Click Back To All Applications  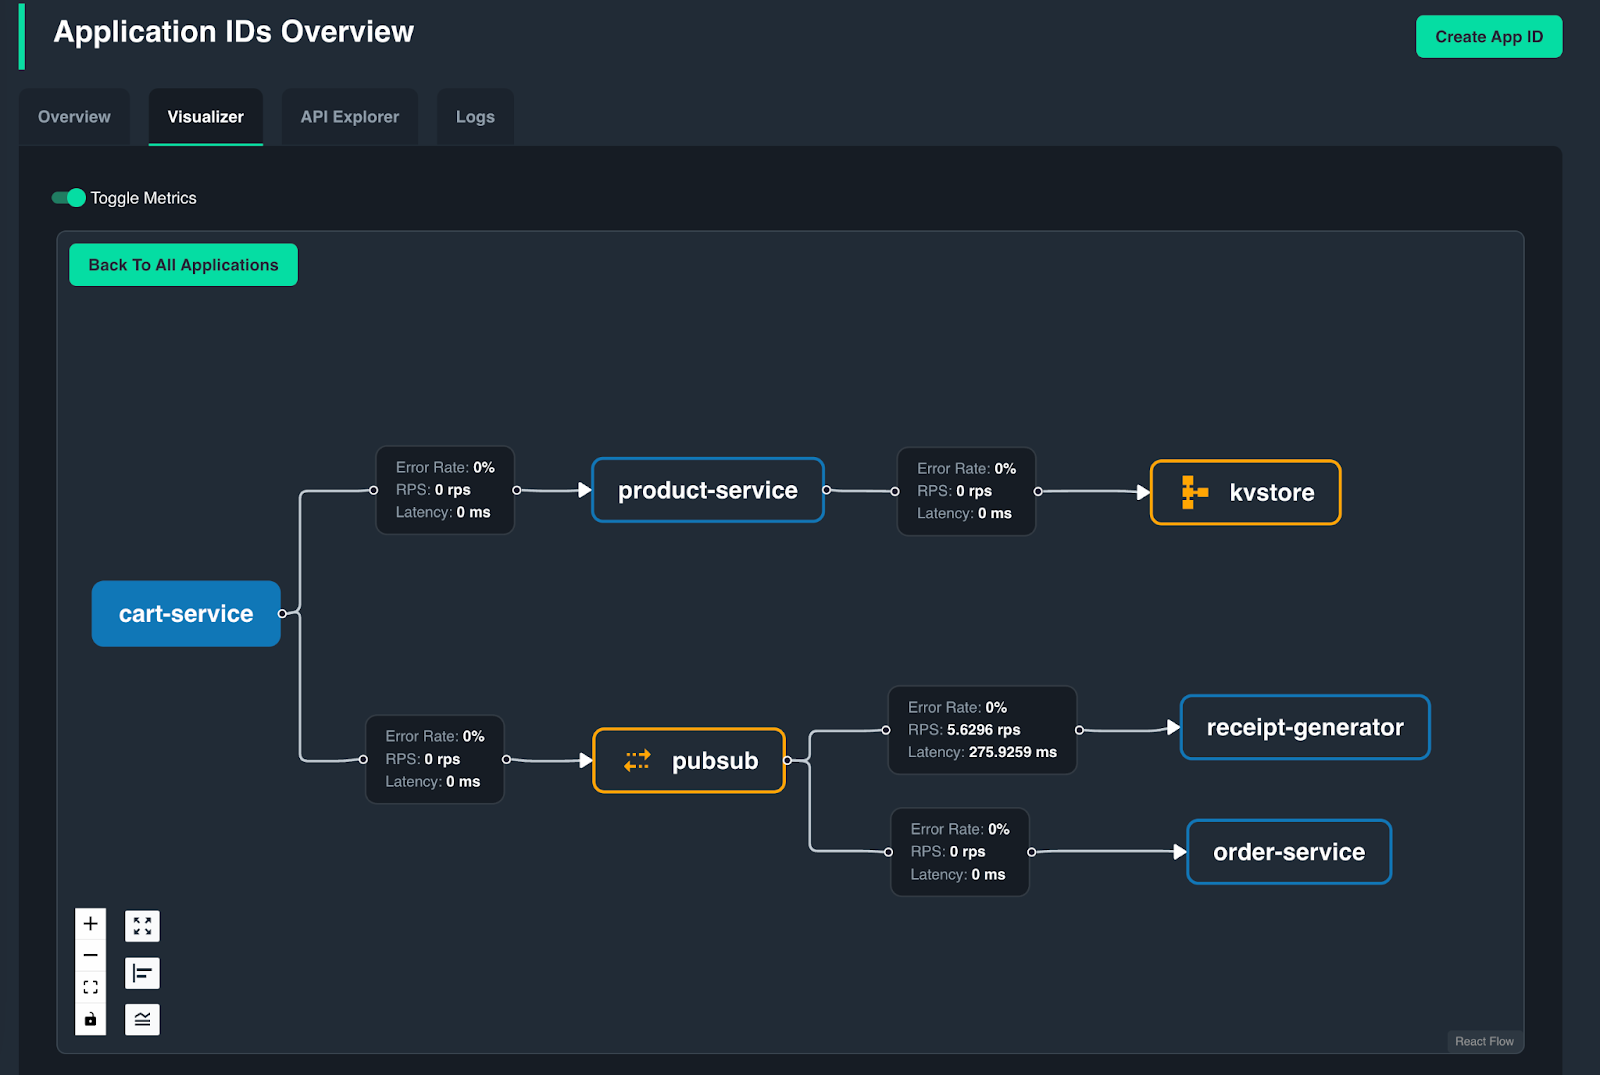point(183,265)
